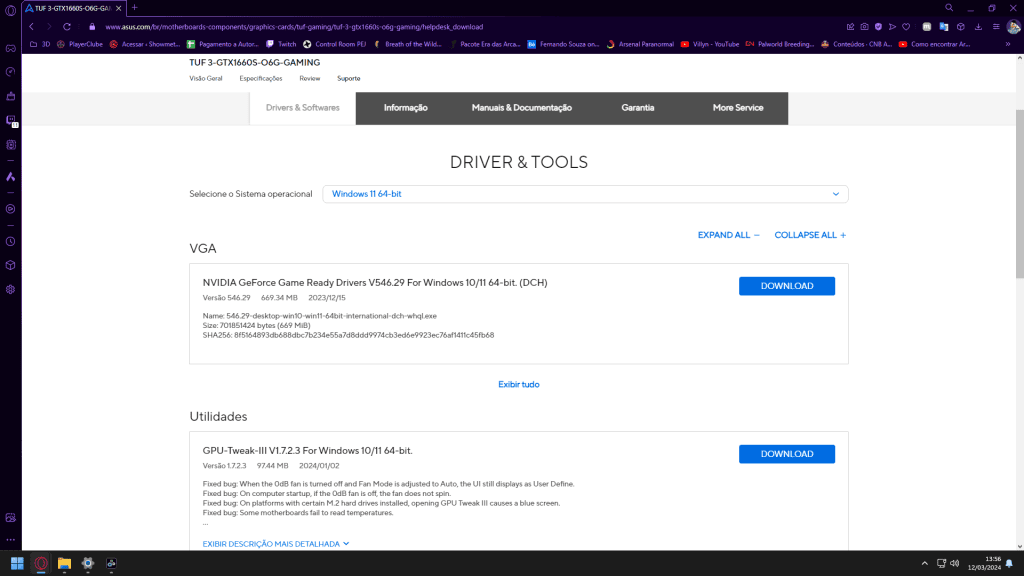Click the padlock site info icon
This screenshot has height=576, width=1024.
92,27
